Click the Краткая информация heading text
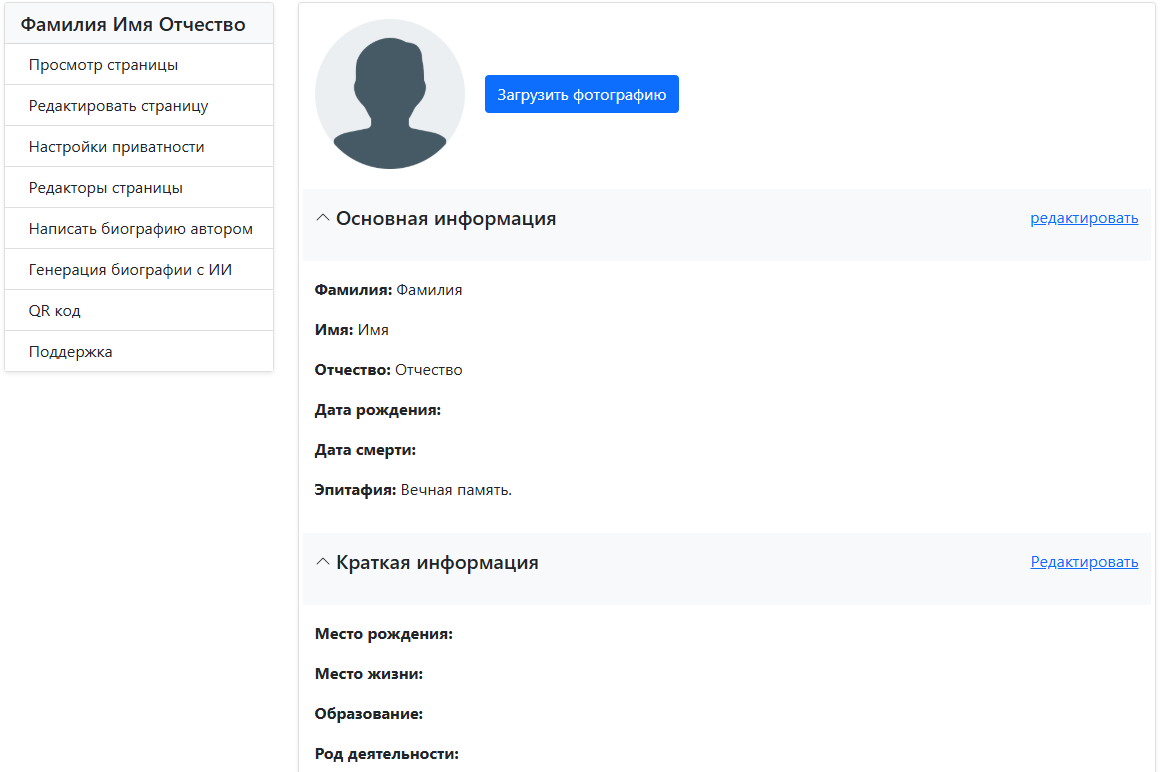 point(437,563)
